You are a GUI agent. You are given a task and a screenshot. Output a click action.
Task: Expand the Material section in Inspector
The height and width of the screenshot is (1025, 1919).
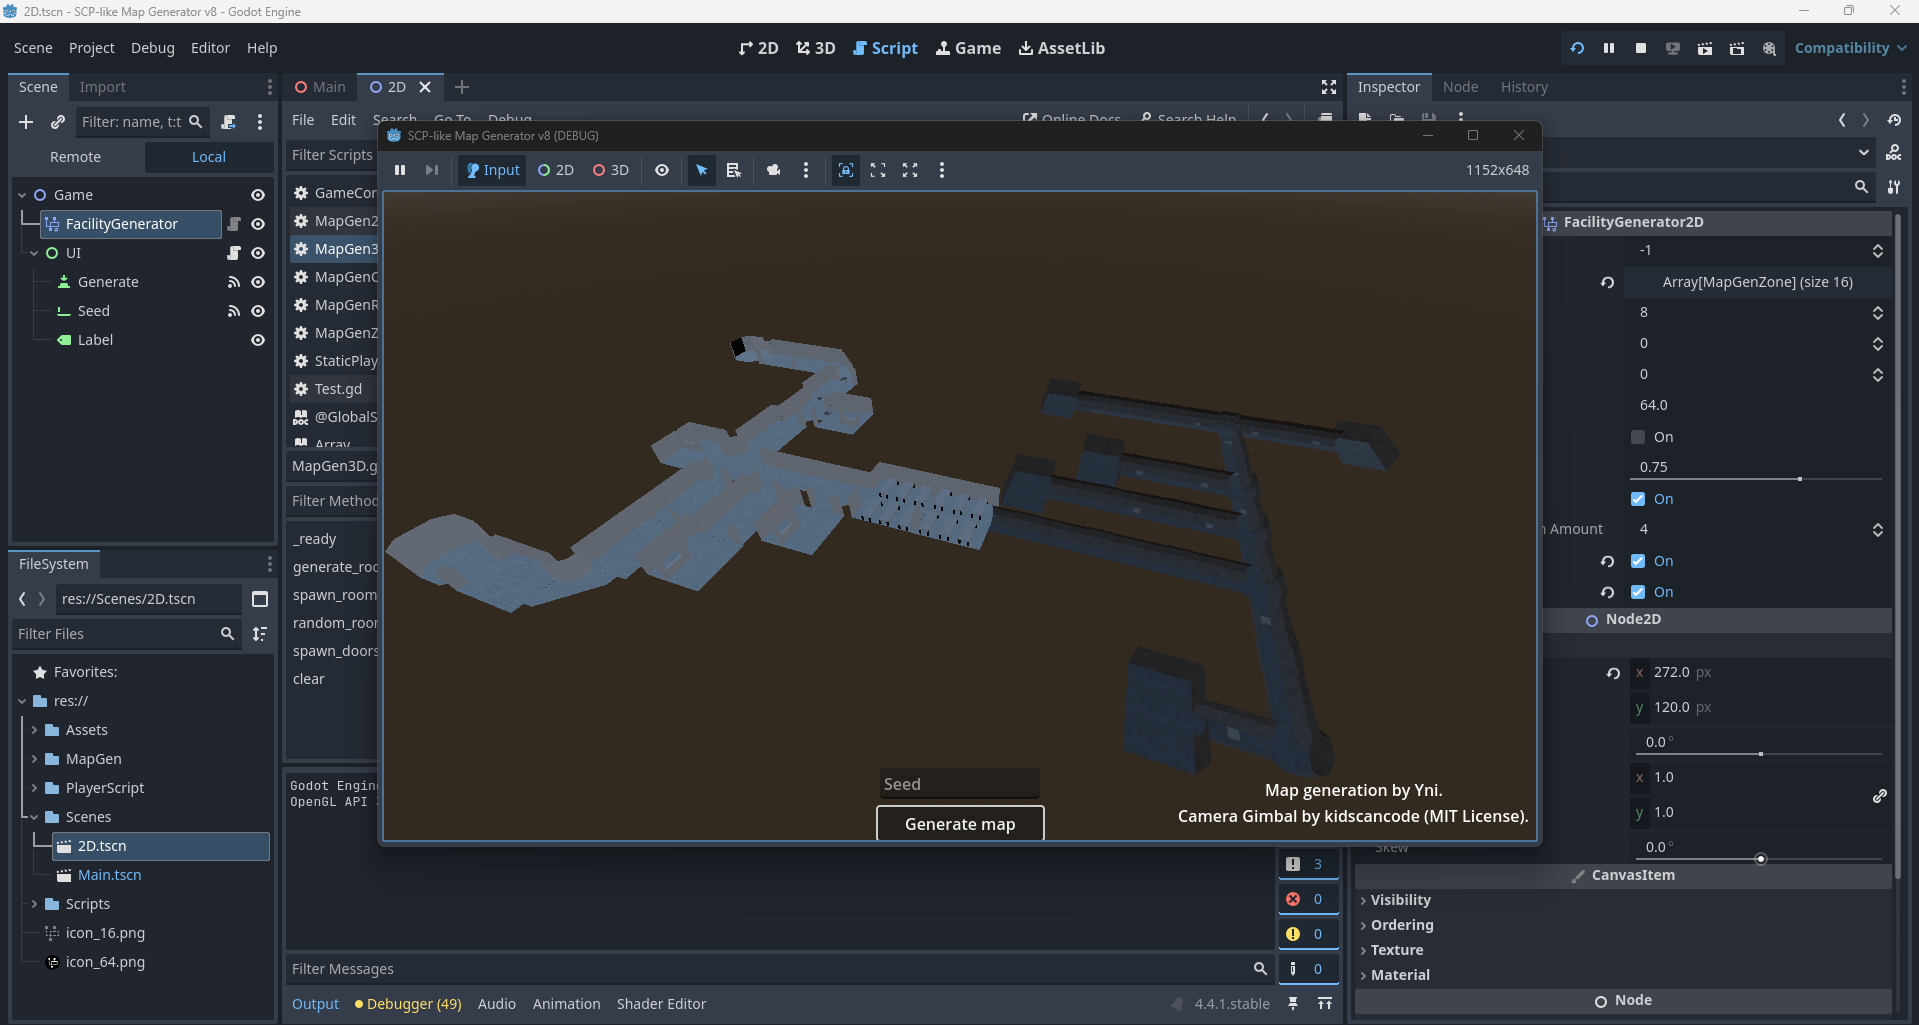pos(1400,975)
